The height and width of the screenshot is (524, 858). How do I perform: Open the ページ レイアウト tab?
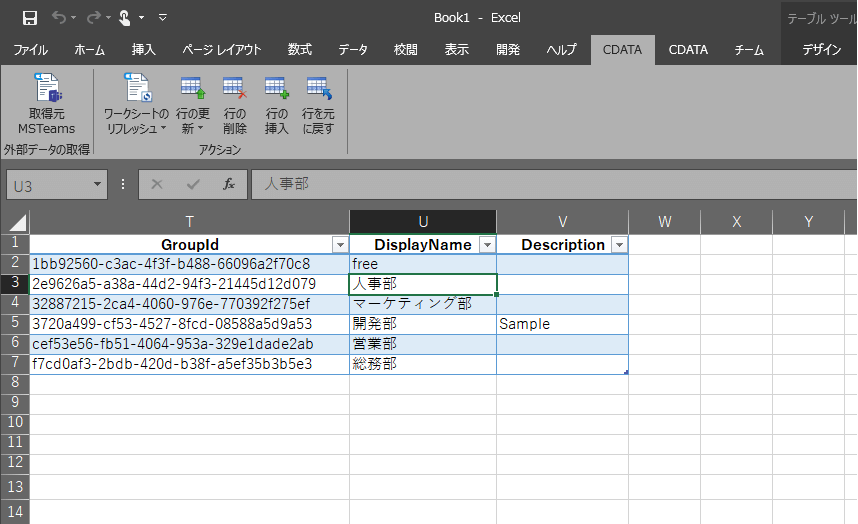click(x=222, y=50)
